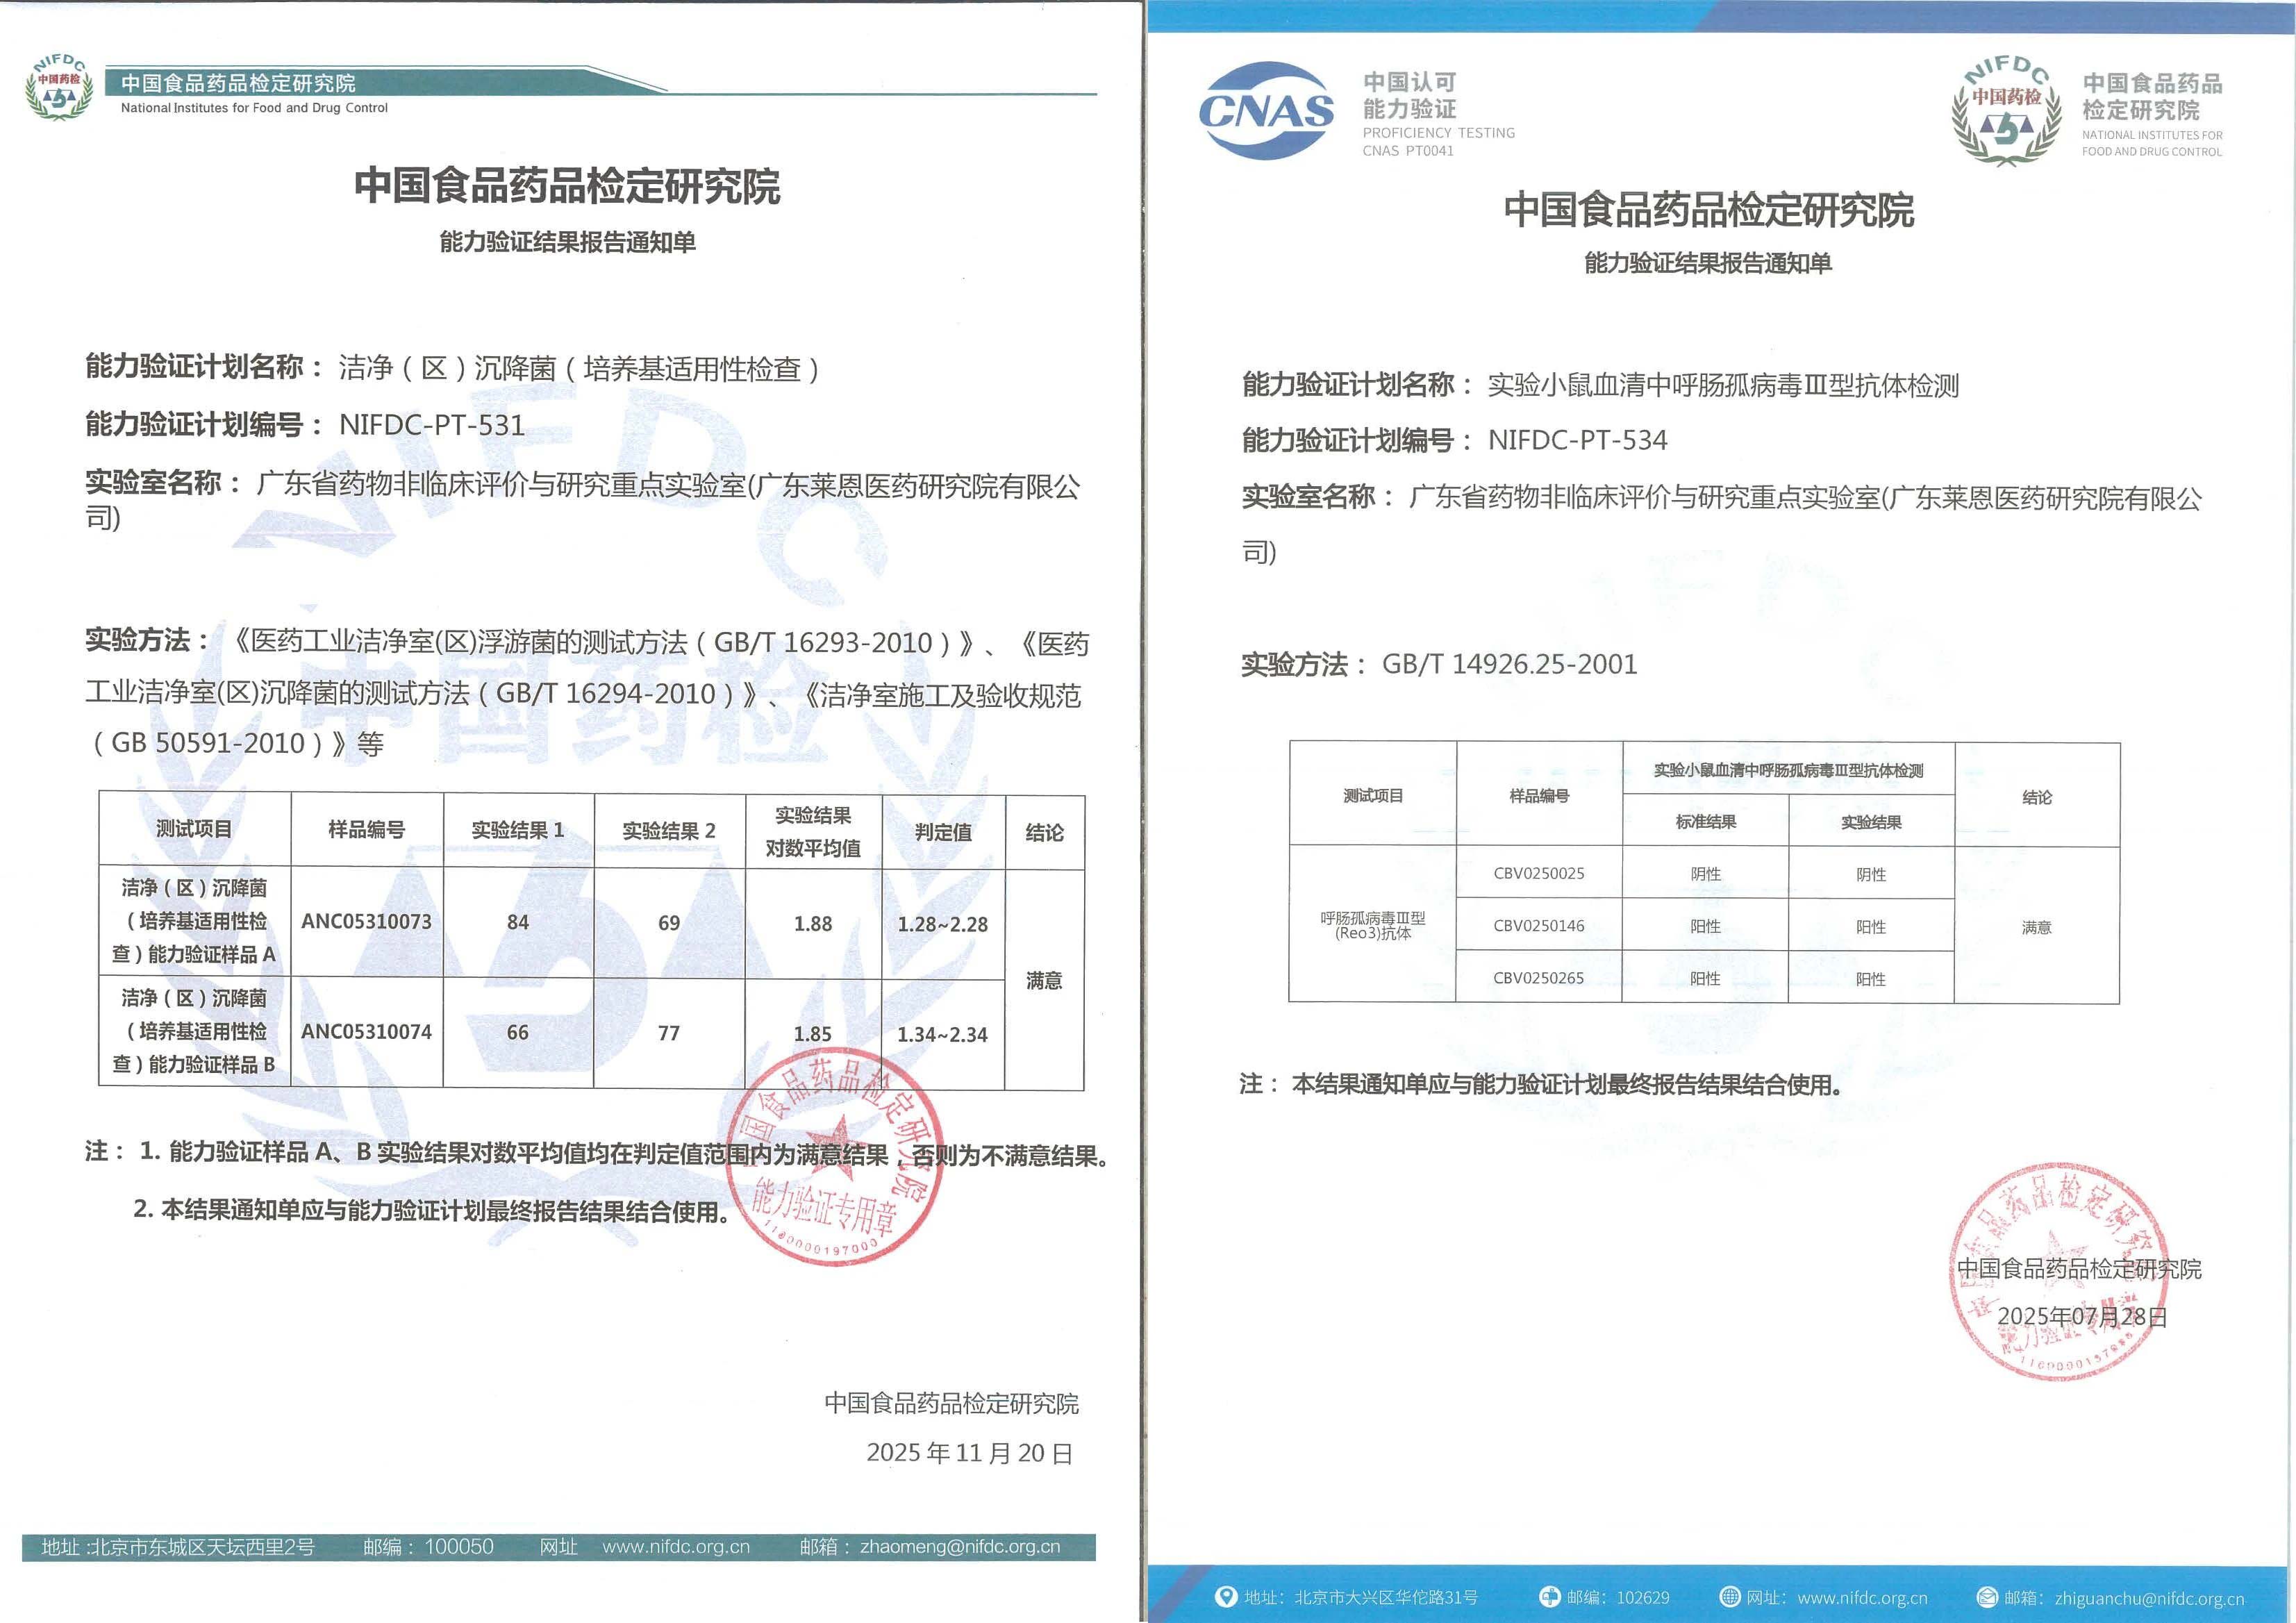Open www.nifdc.org.cn link in right footer
The height and width of the screenshot is (1623, 2296).
coord(1862,1598)
